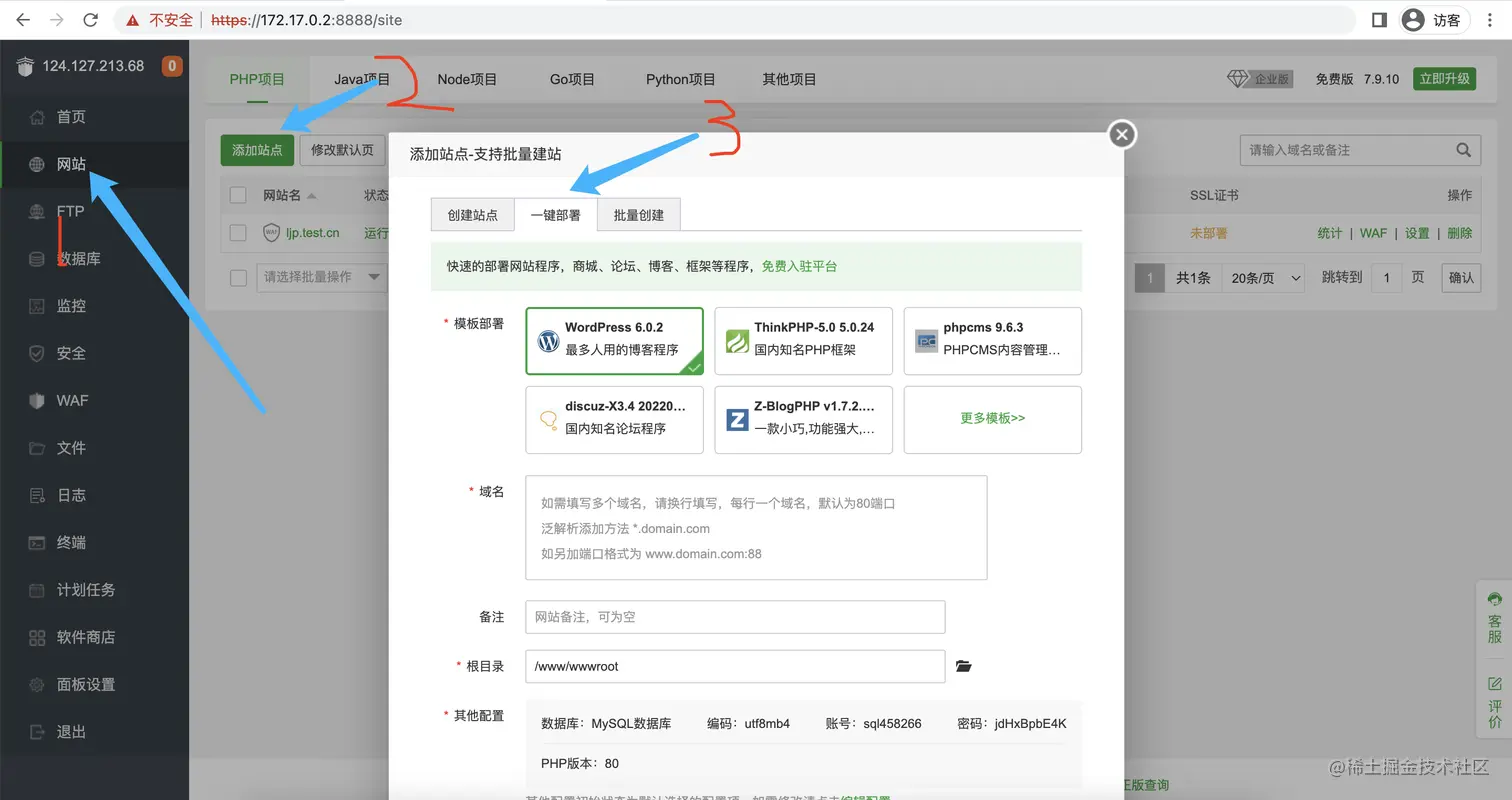
Task: Switch to the Java项目 tab
Action: (362, 79)
